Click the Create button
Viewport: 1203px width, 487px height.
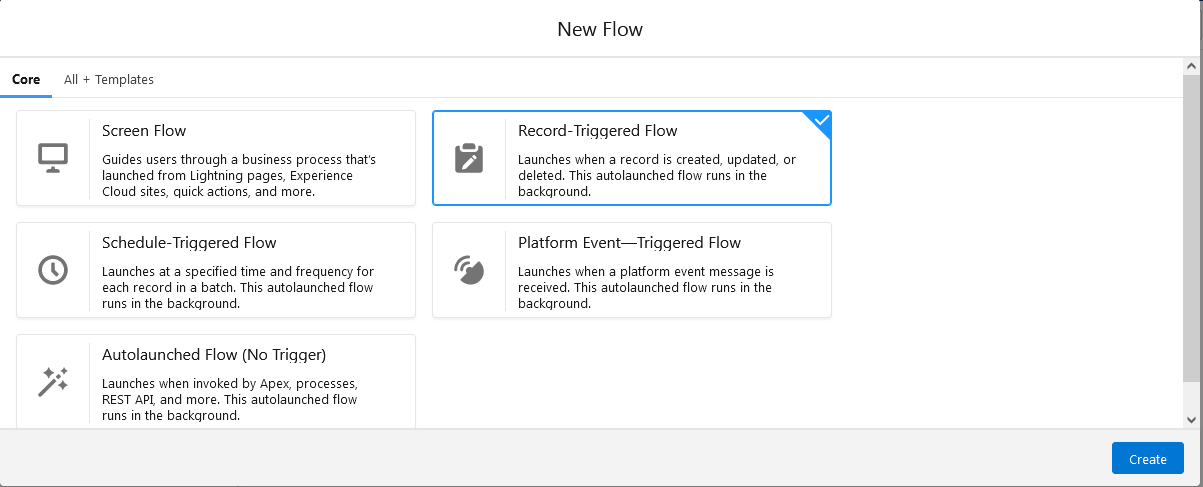(x=1148, y=459)
